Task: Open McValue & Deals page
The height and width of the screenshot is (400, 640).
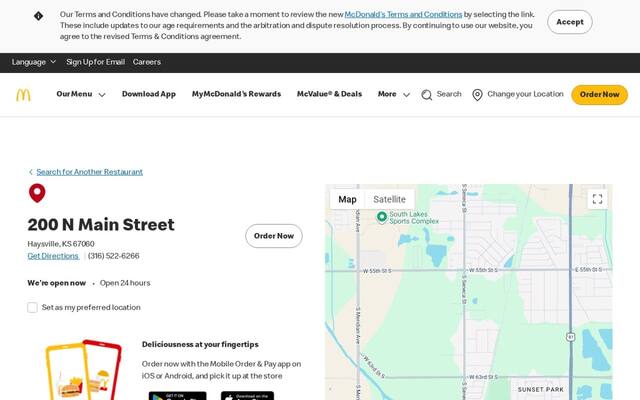Action: click(x=329, y=94)
